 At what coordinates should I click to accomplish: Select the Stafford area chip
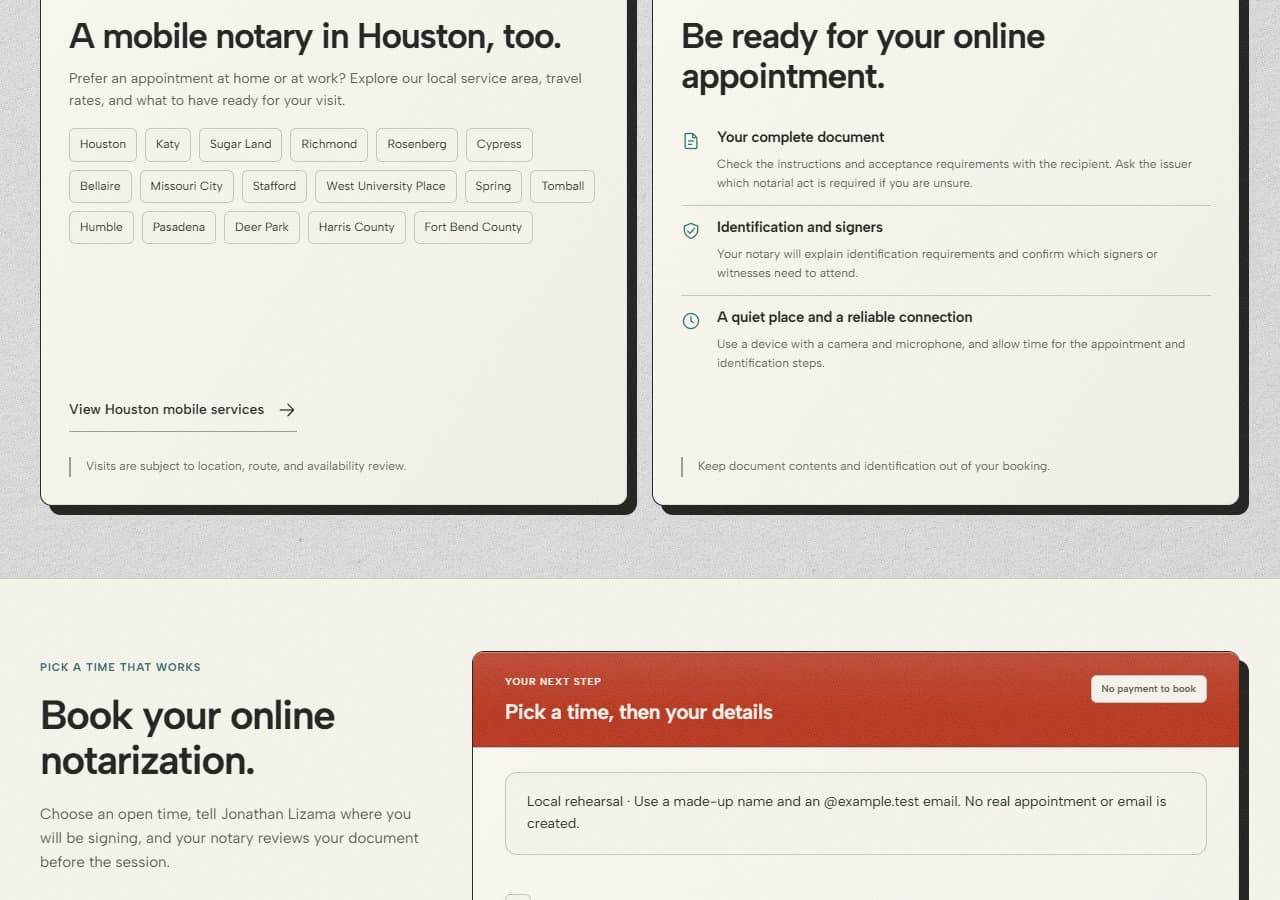(274, 186)
